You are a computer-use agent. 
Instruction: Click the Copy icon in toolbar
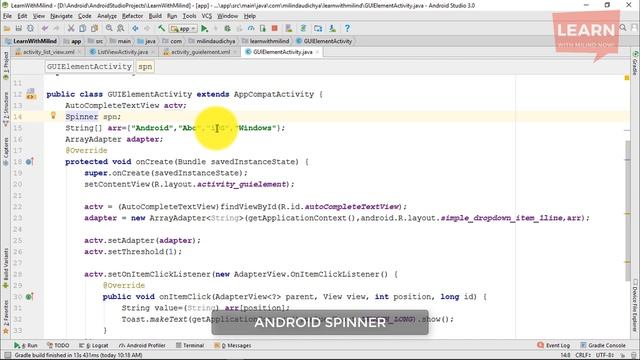[83, 29]
